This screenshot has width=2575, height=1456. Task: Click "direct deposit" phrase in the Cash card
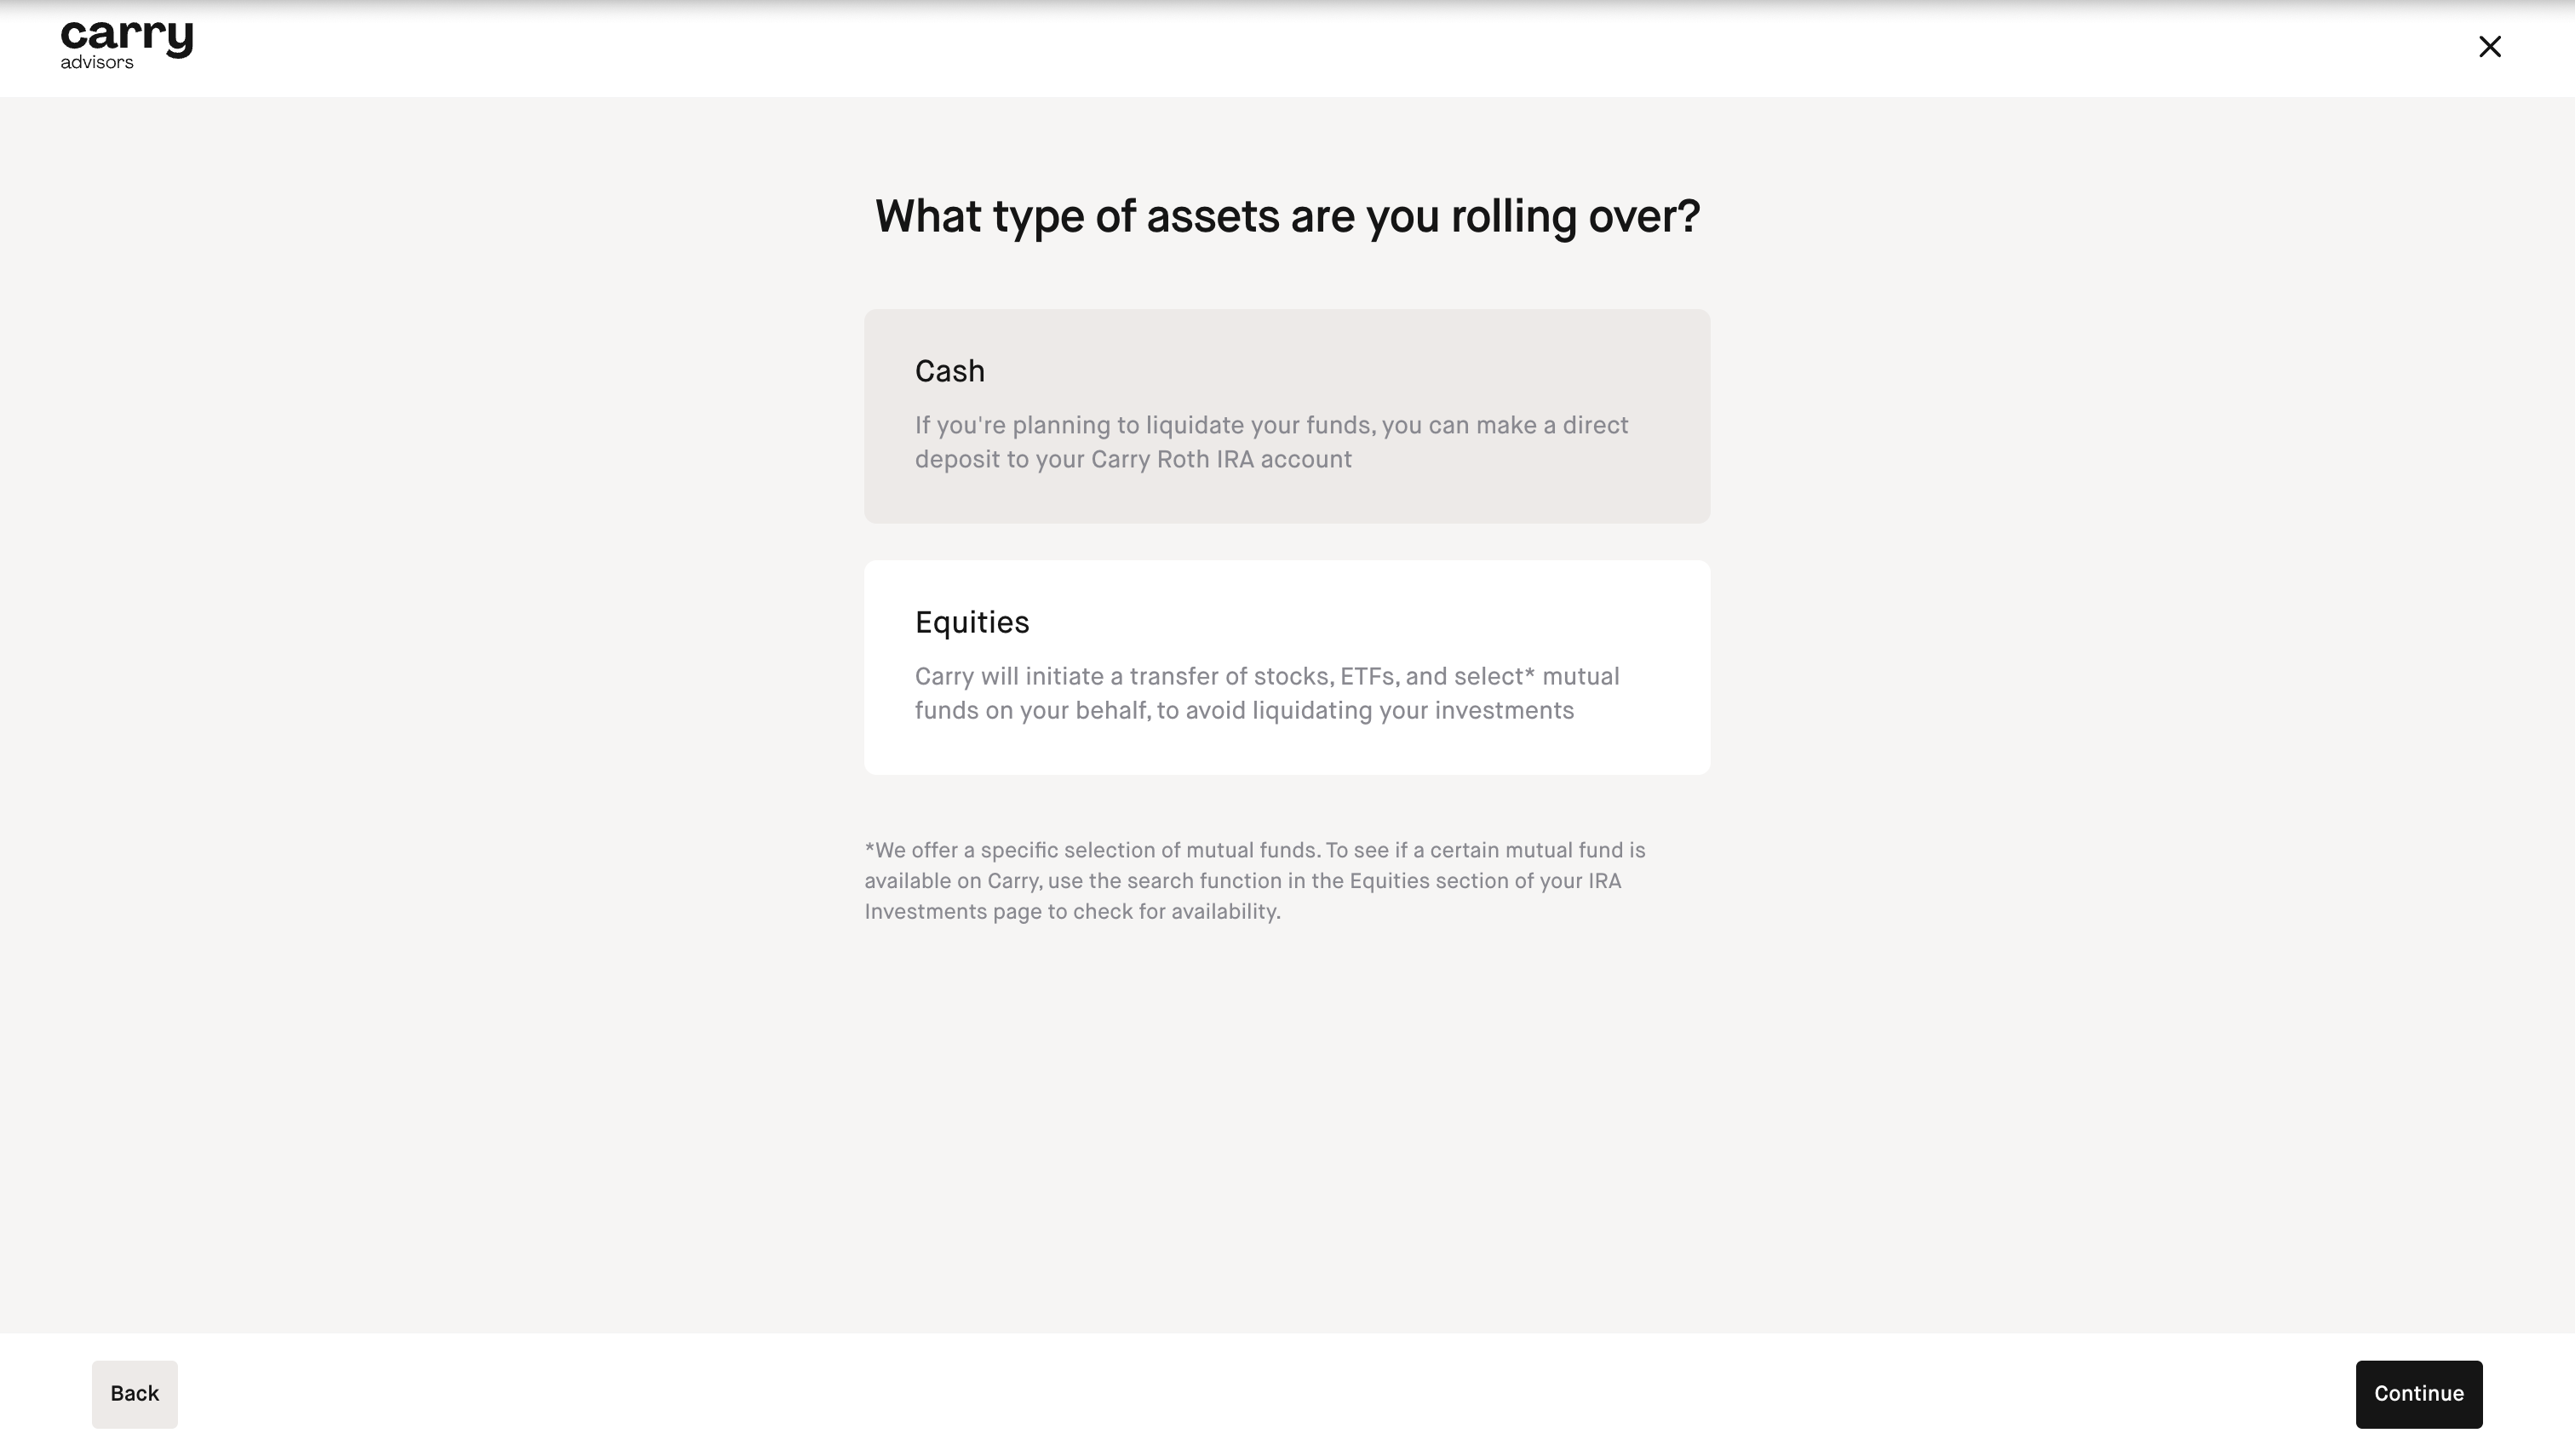[1595, 426]
